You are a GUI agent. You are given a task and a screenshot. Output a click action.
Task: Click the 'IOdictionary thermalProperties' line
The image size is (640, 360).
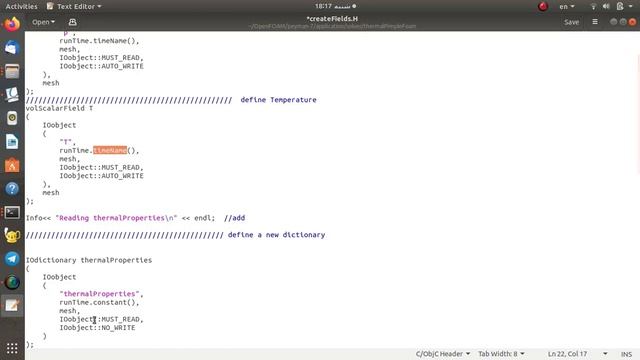pos(89,260)
